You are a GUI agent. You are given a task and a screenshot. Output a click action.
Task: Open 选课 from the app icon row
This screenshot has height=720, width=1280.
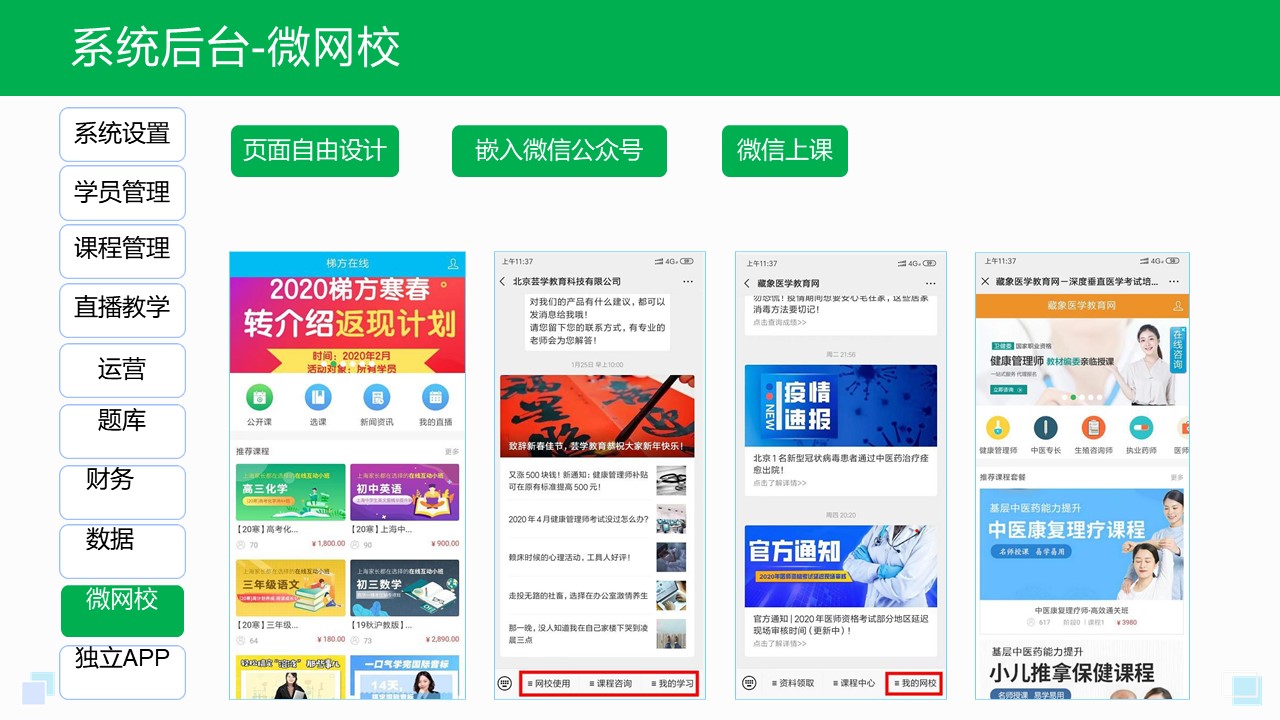[318, 397]
